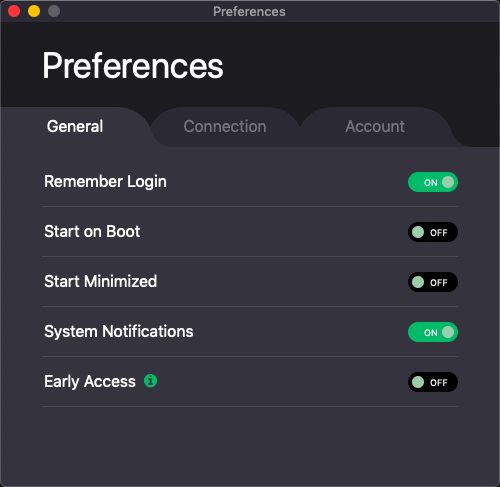
Task: Minimize the window using yellow button
Action: [x=34, y=11]
